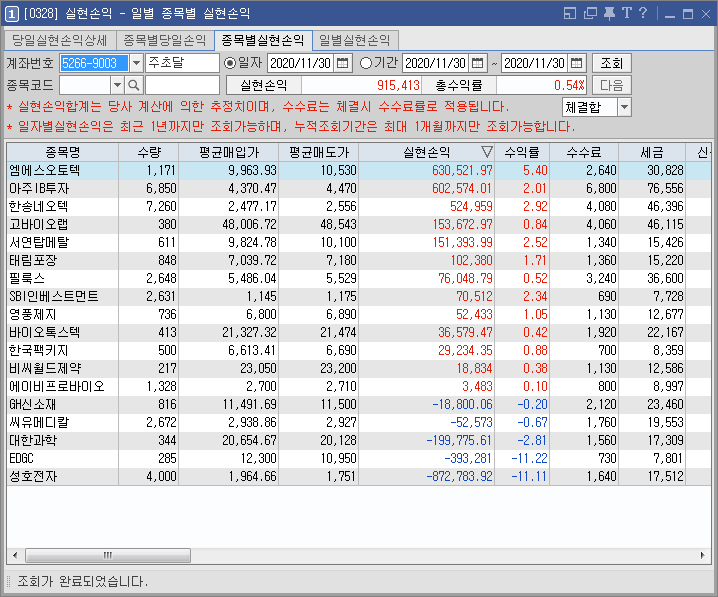Click the account name field 주초달

(182, 63)
